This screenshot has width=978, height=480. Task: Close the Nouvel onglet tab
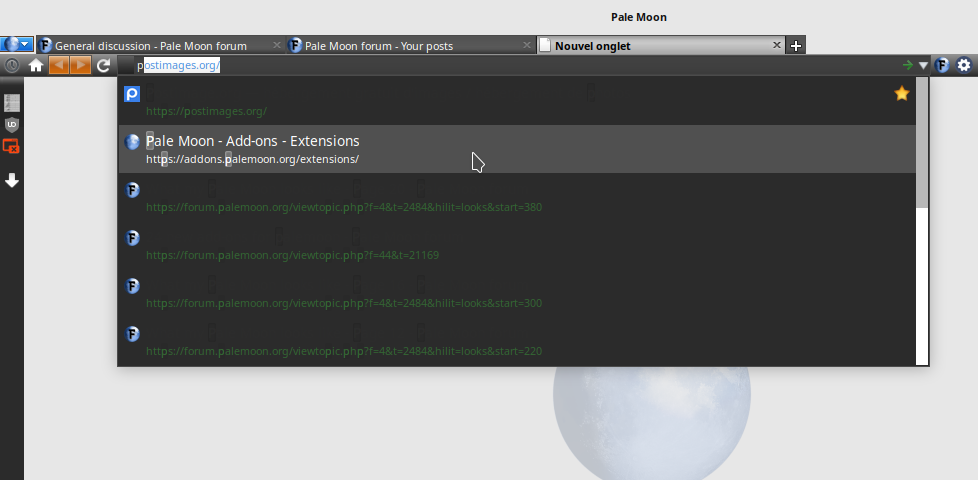777,45
